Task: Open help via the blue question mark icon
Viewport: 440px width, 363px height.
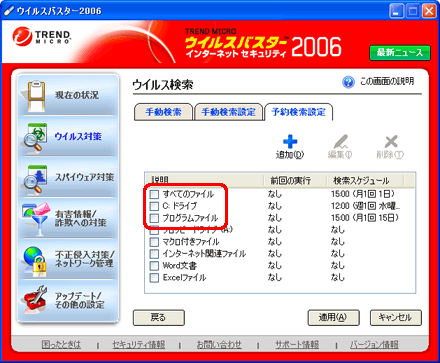Action: [348, 82]
